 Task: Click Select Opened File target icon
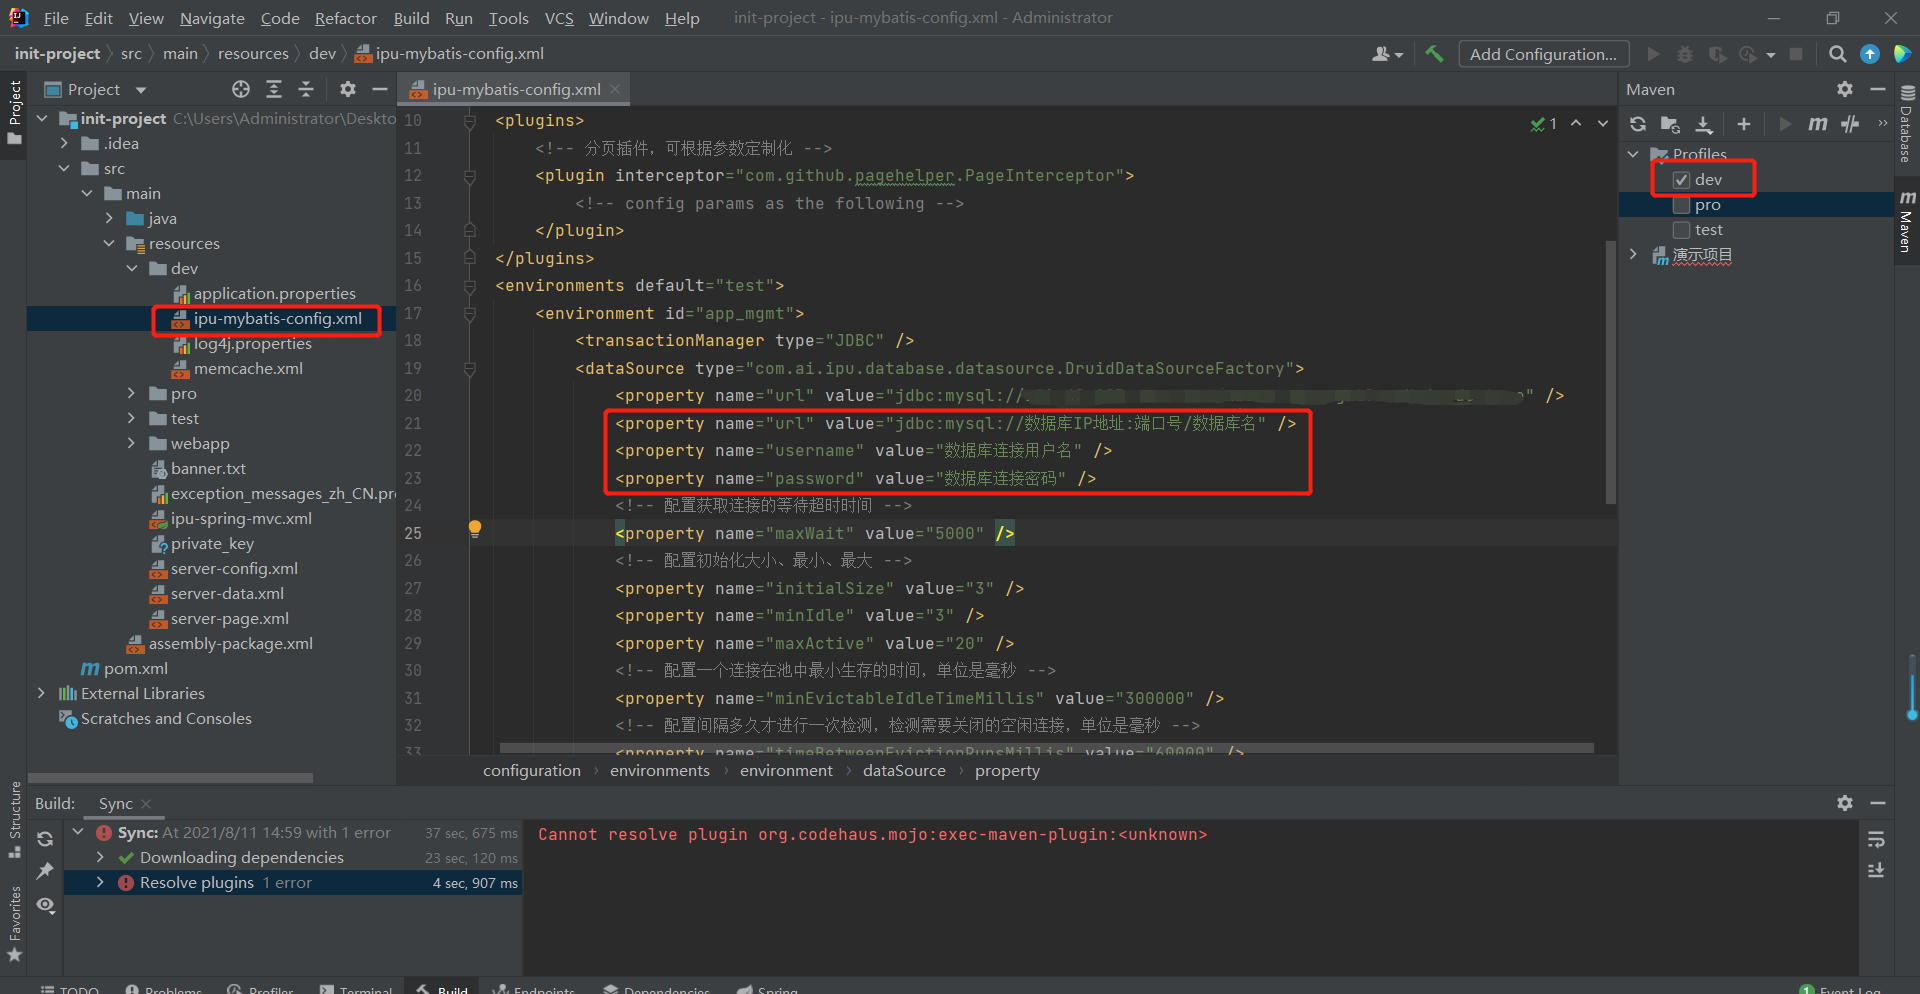coord(241,89)
